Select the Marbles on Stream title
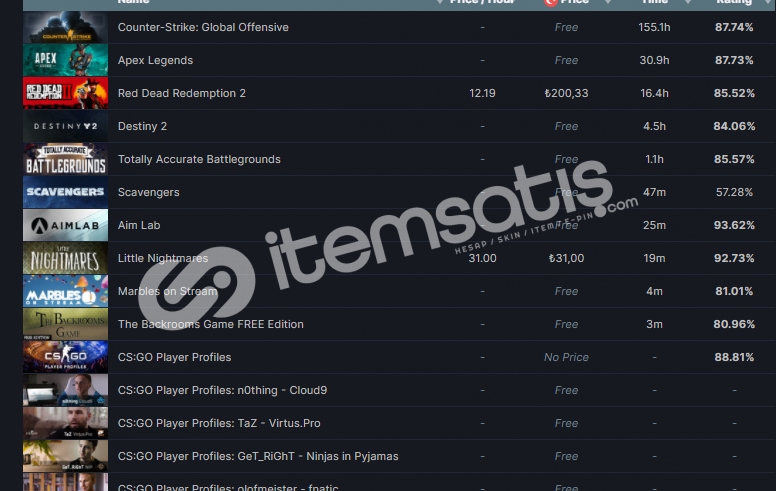776x491 pixels. click(167, 291)
